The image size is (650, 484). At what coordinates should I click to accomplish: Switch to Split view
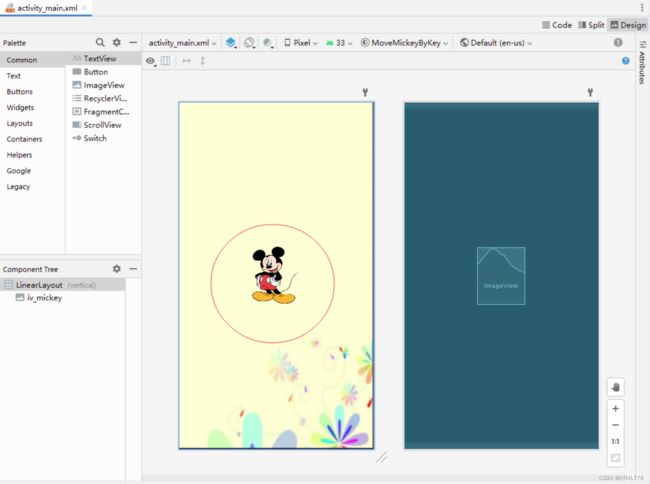pyautogui.click(x=592, y=25)
